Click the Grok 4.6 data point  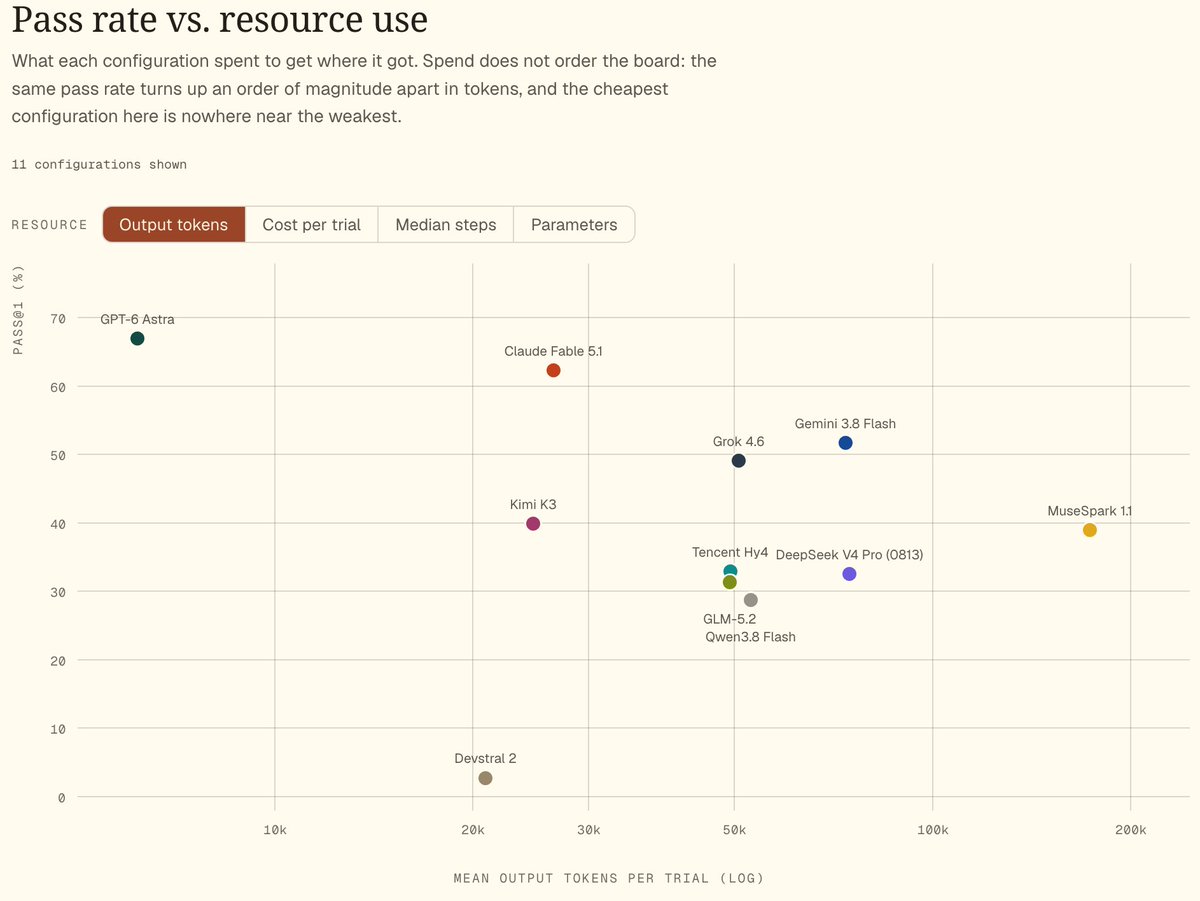point(738,461)
